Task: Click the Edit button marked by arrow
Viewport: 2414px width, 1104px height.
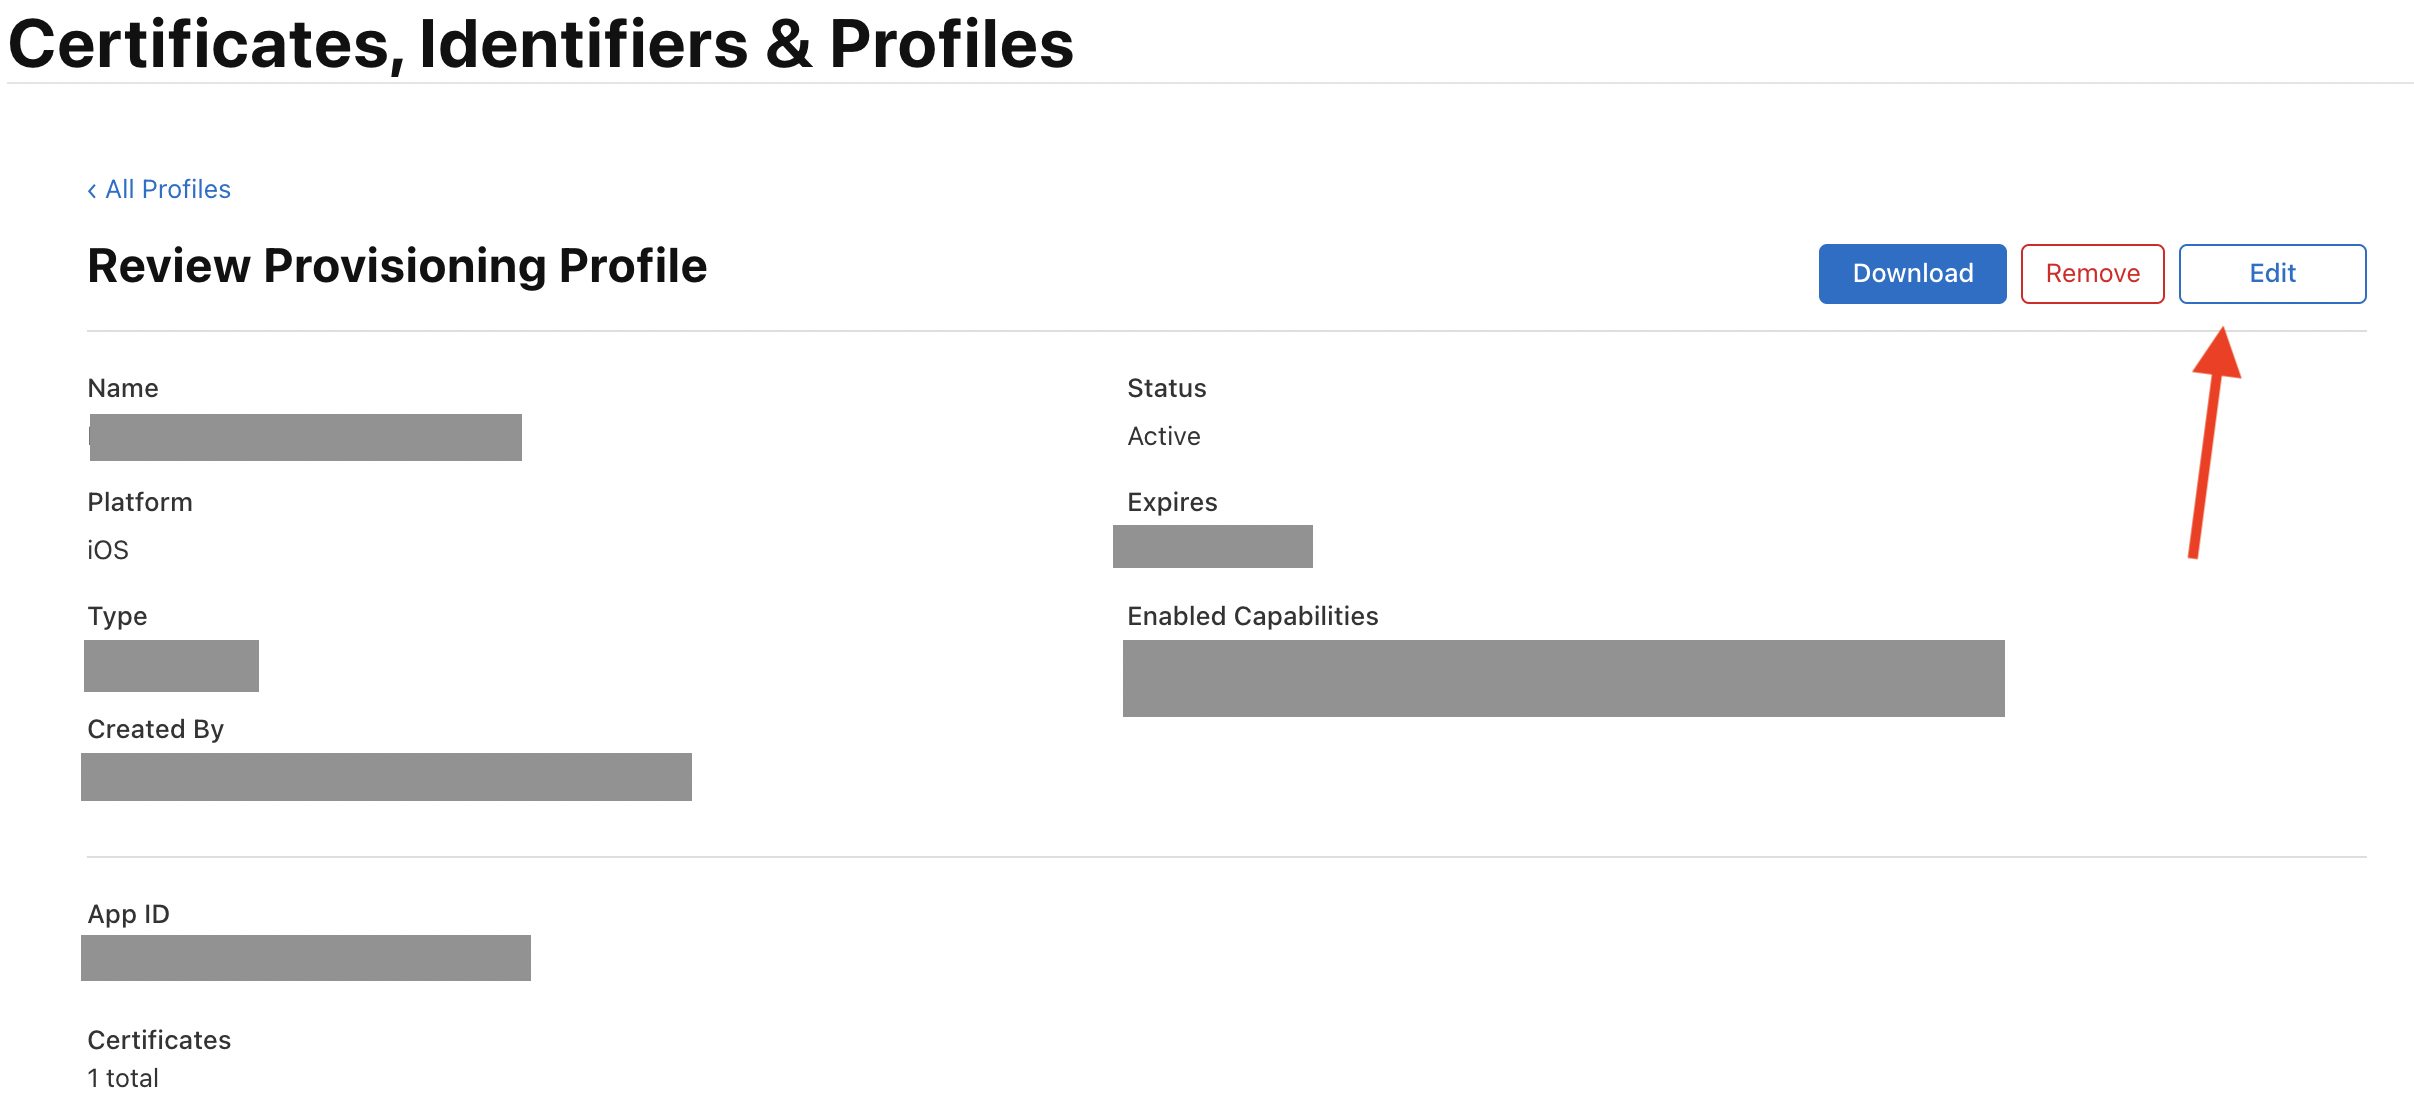Action: click(x=2272, y=273)
